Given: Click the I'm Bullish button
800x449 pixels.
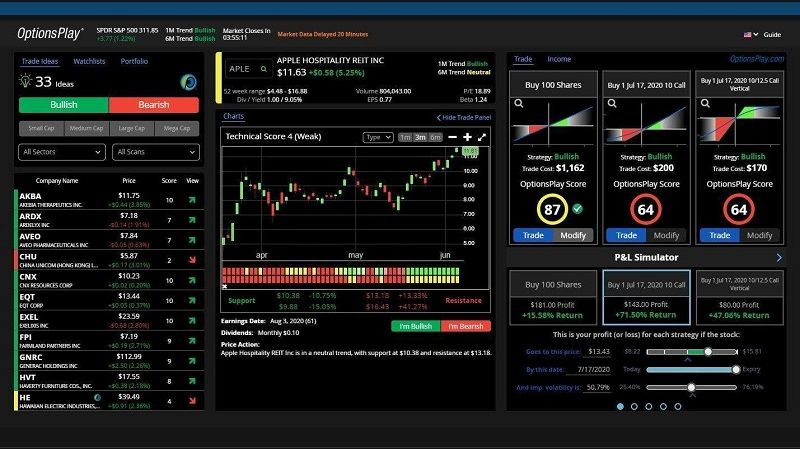Looking at the screenshot, I should pyautogui.click(x=416, y=326).
